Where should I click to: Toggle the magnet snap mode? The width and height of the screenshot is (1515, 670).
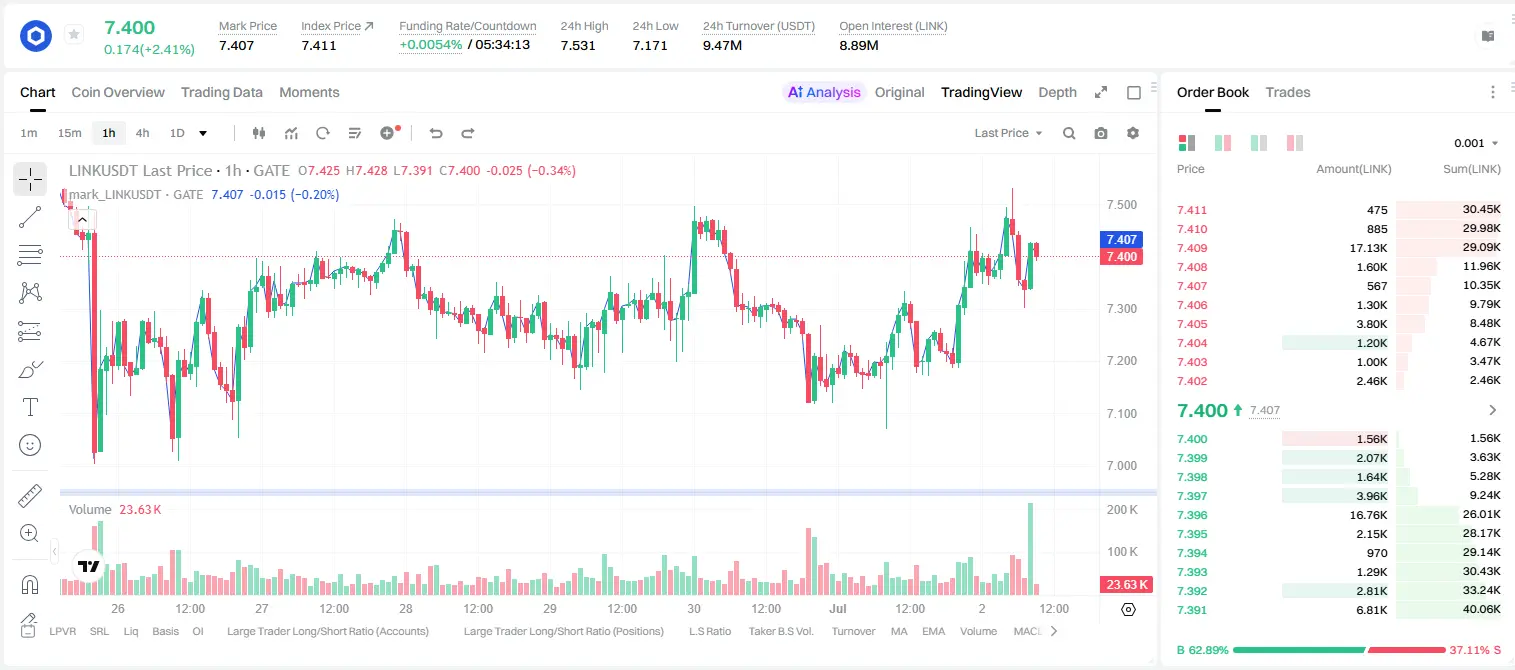point(30,585)
